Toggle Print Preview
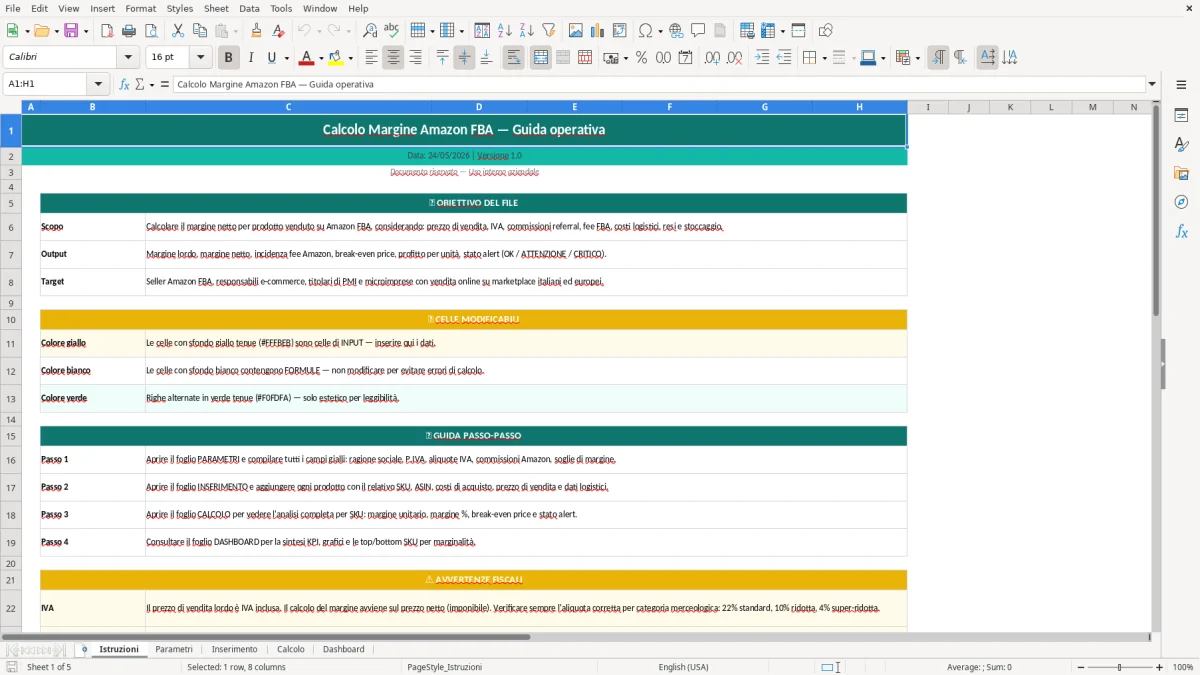 click(x=151, y=31)
